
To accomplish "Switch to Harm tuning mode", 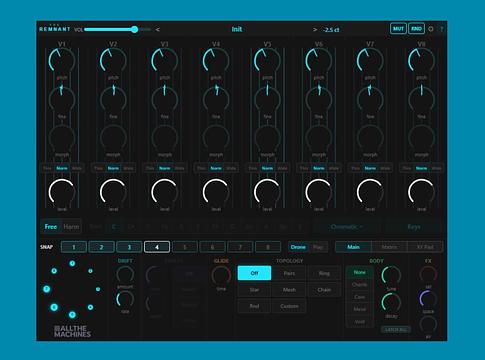I will (x=71, y=227).
